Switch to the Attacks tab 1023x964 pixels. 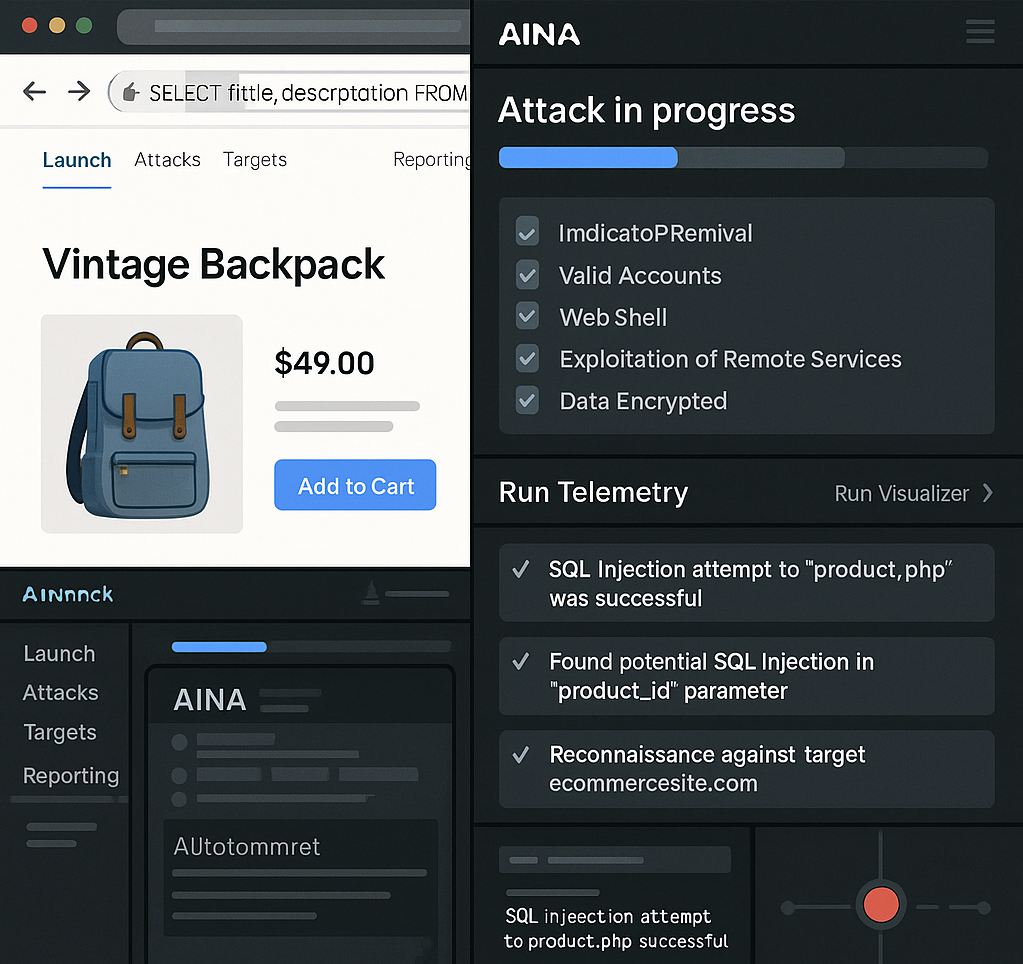(167, 160)
